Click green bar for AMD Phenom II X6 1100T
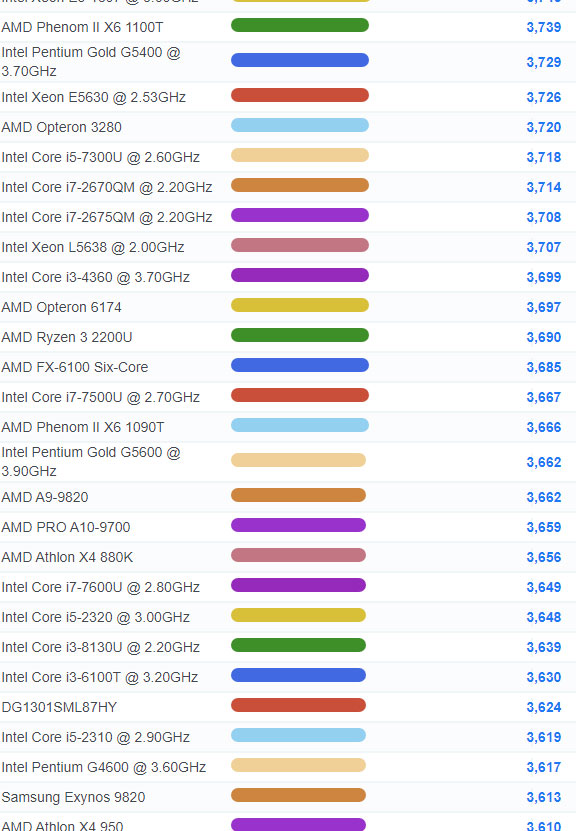Viewport: 576px width, 831px height. pos(300,25)
